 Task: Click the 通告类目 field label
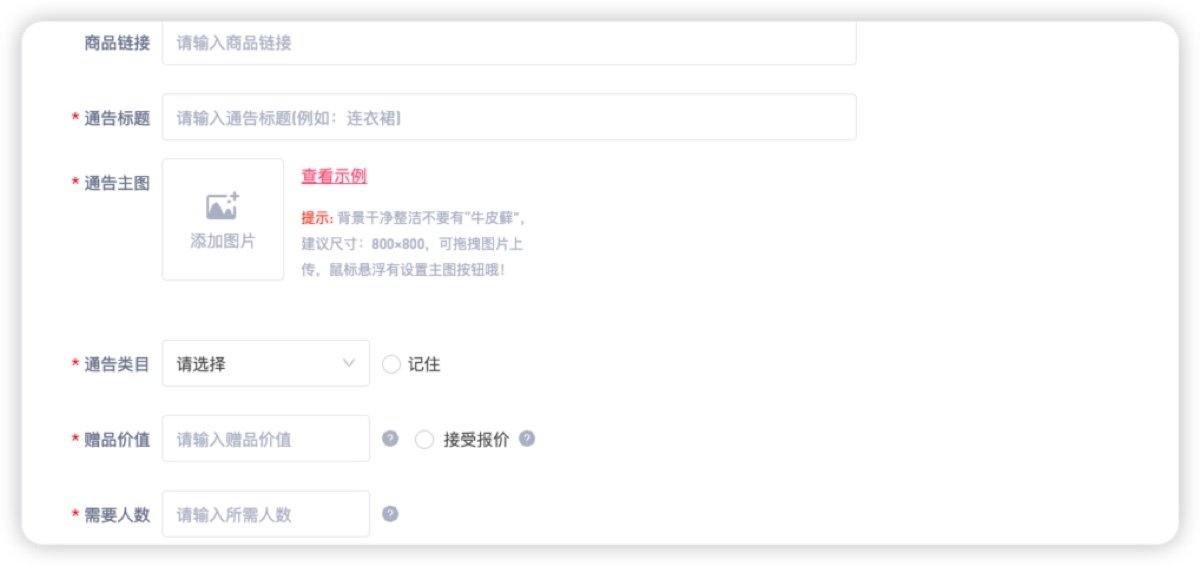pos(117,365)
